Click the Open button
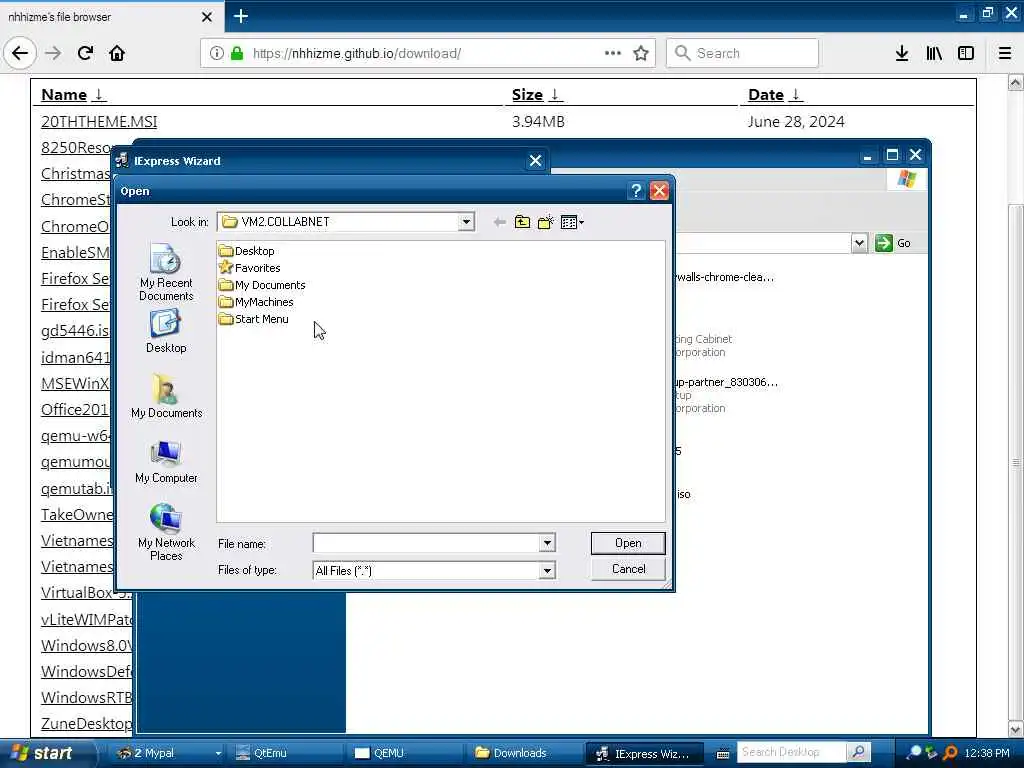Image resolution: width=1024 pixels, height=768 pixels. pyautogui.click(x=628, y=543)
